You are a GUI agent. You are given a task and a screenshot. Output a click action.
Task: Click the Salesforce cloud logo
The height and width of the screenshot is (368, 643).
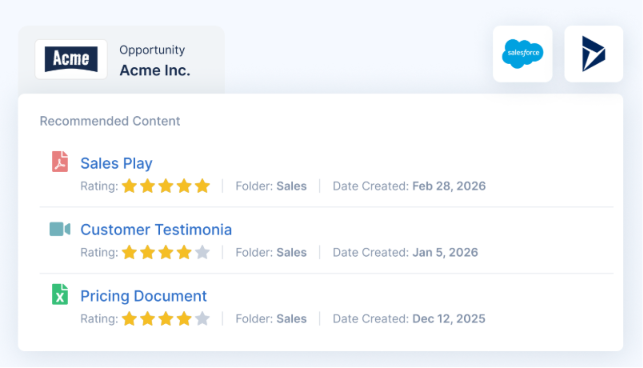(522, 54)
